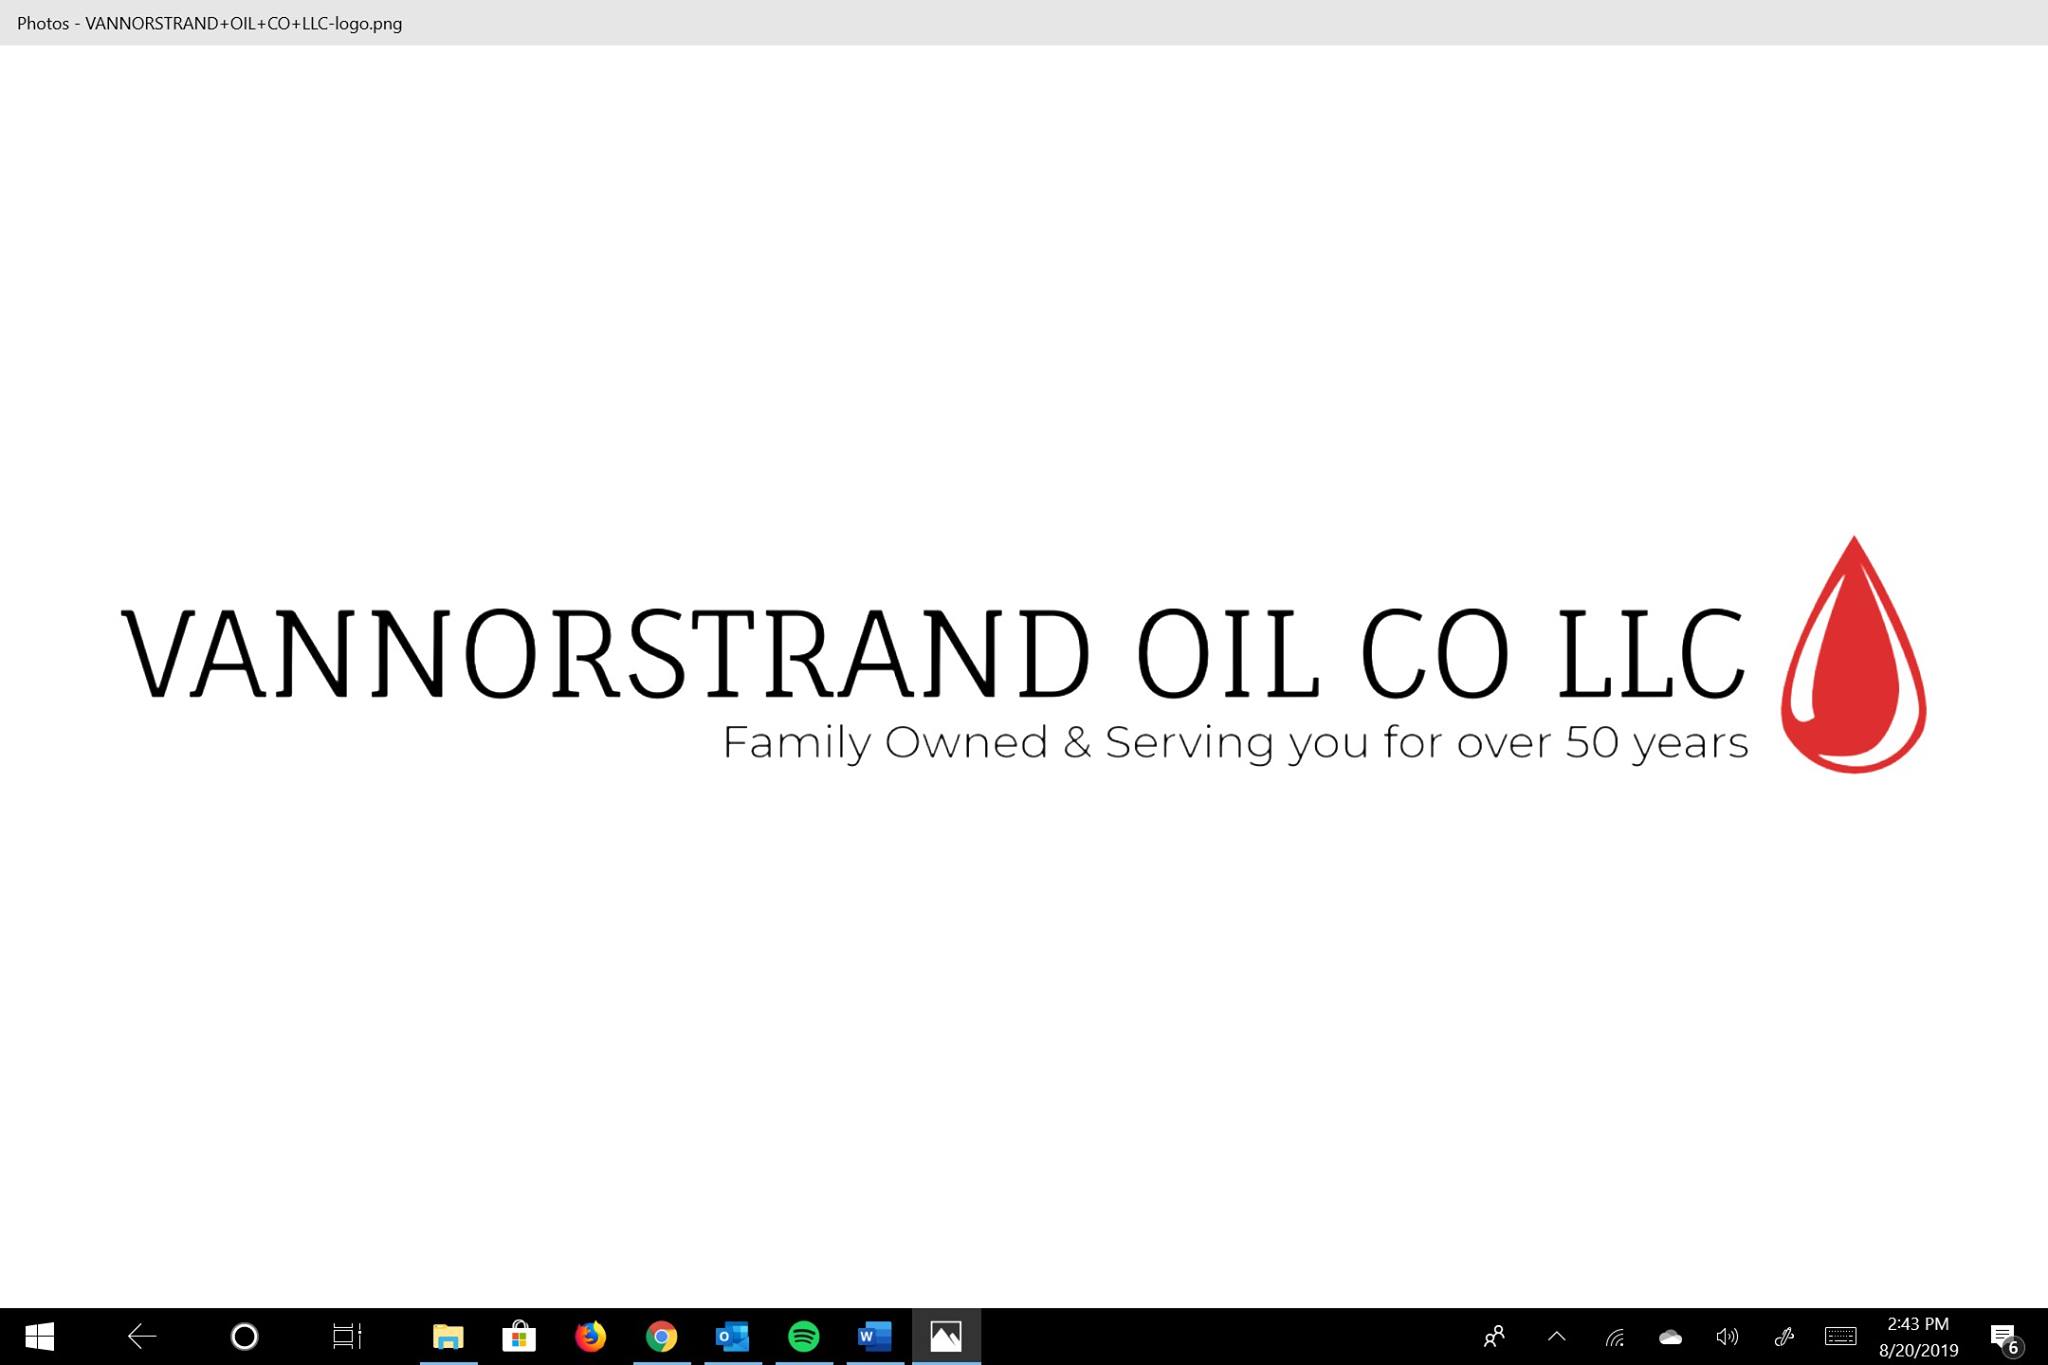Click the taskbar back arrow

click(142, 1336)
